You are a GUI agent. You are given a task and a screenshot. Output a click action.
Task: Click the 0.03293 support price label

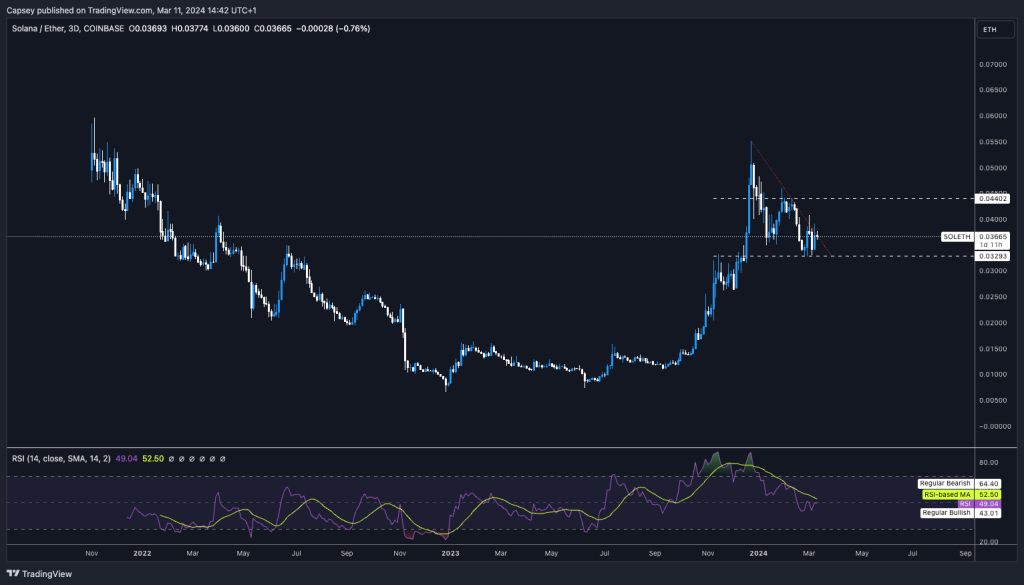click(993, 256)
